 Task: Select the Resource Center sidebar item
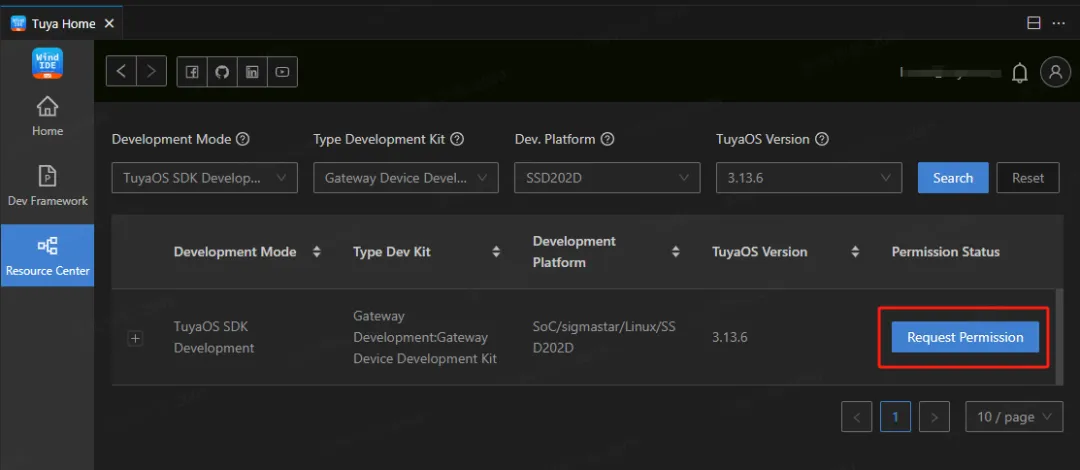click(x=48, y=255)
